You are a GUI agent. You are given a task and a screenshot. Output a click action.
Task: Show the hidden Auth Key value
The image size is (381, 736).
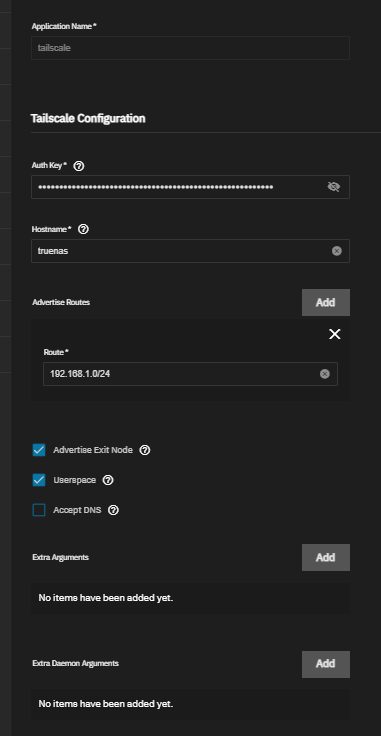tap(333, 187)
